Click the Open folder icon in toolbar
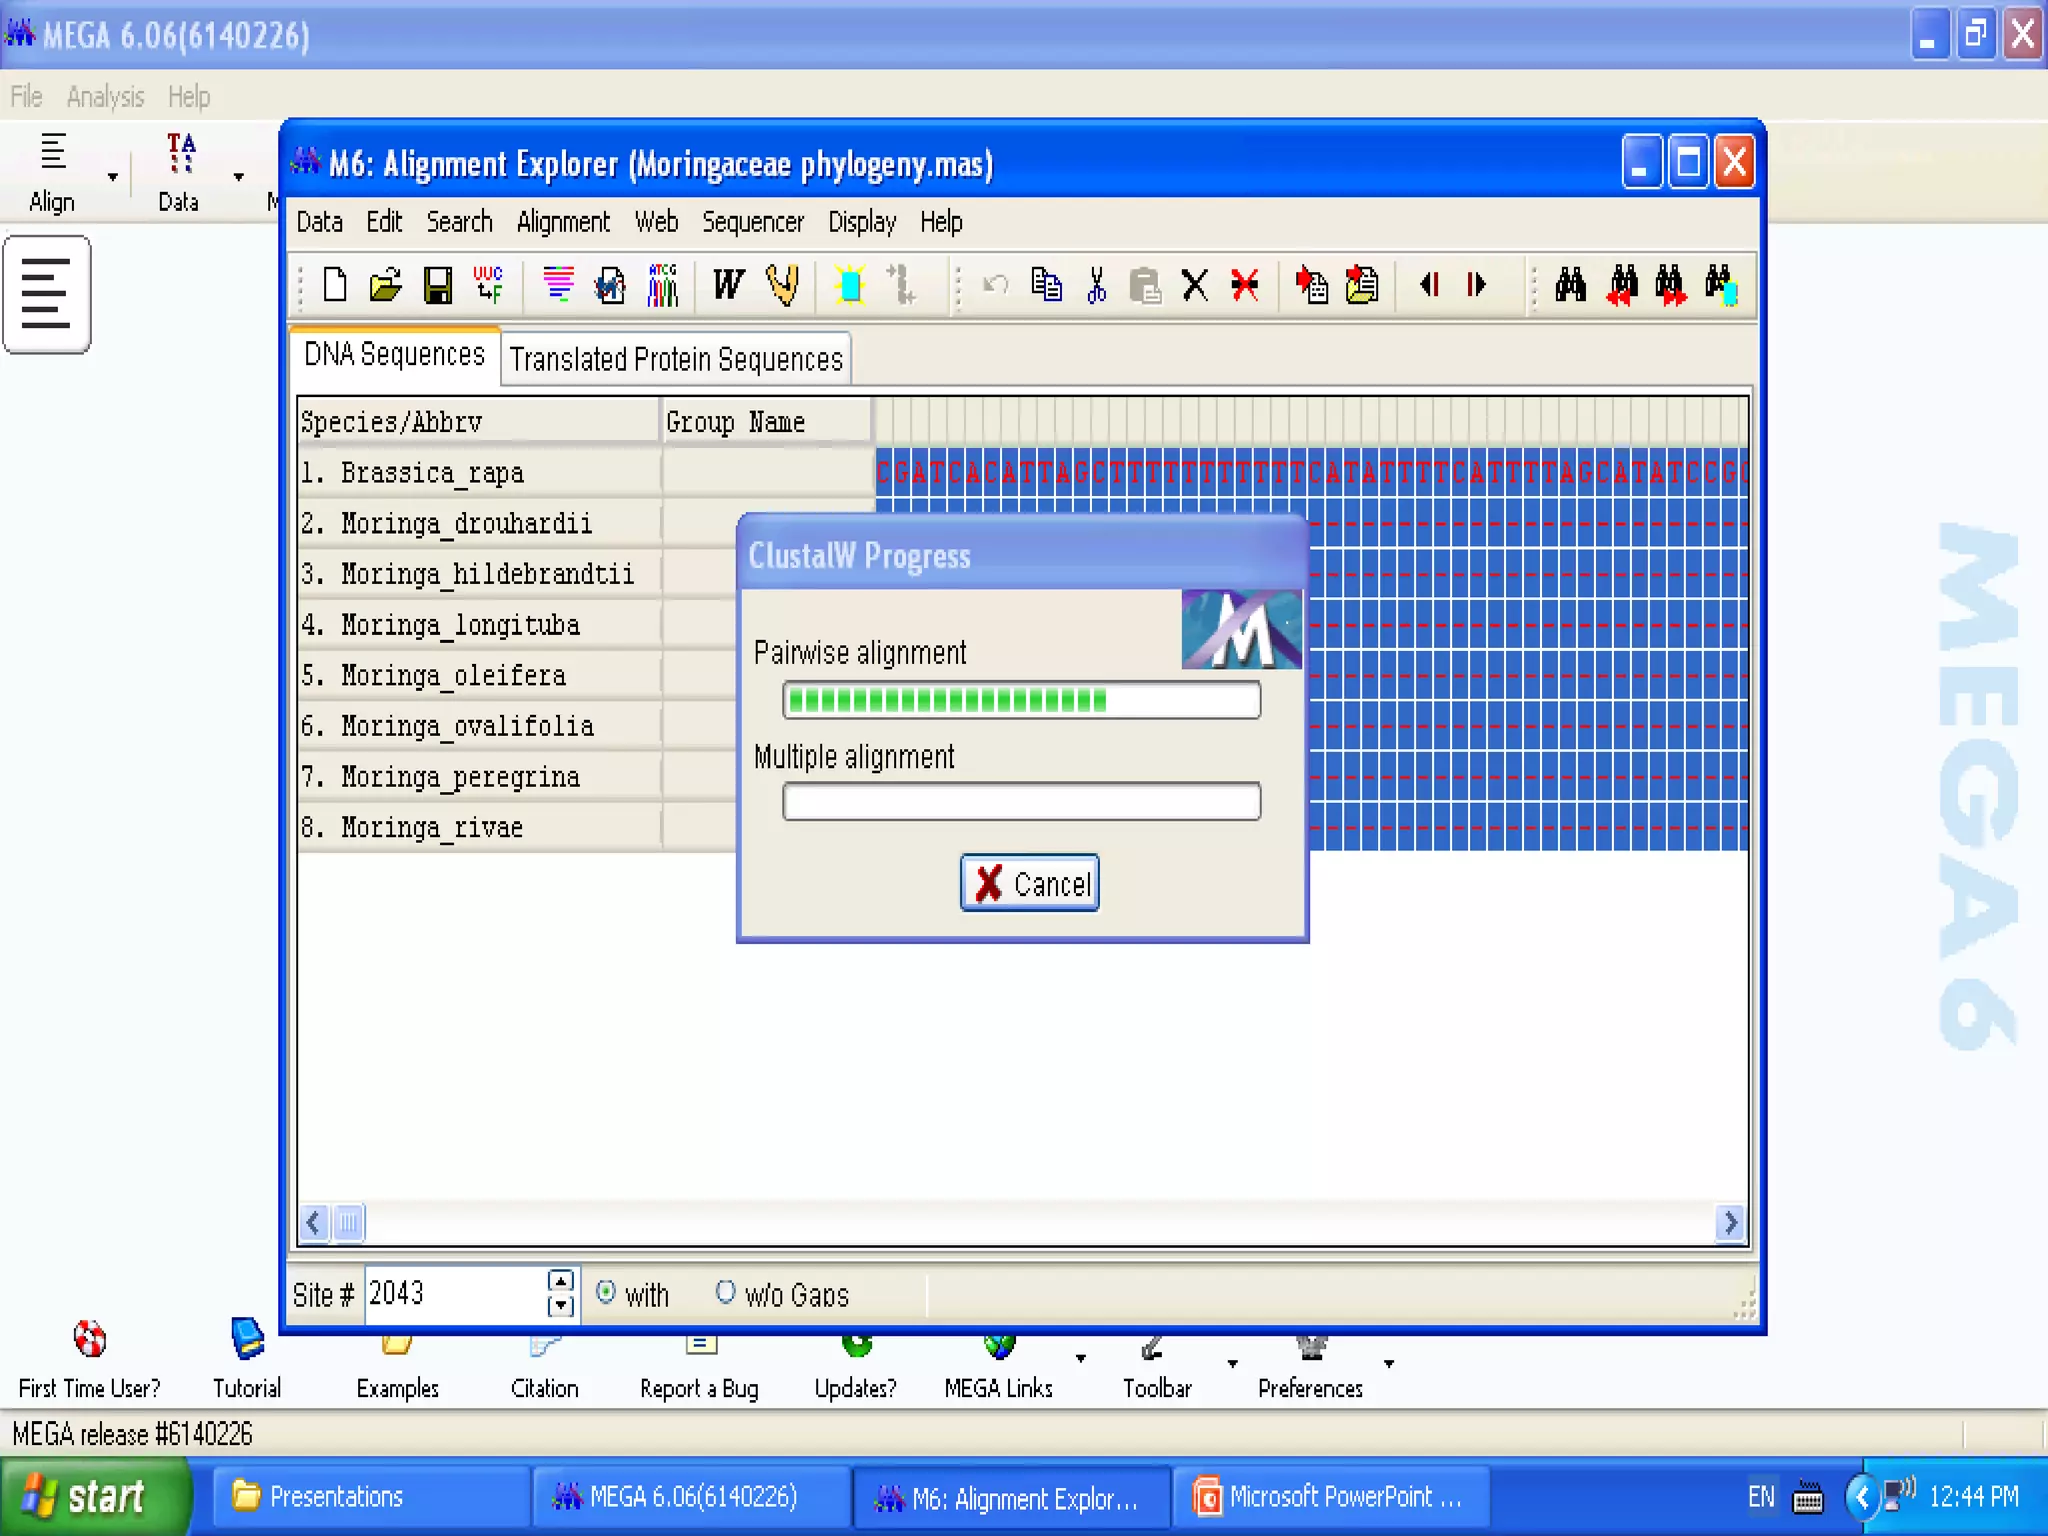The image size is (2048, 1536). tap(385, 285)
